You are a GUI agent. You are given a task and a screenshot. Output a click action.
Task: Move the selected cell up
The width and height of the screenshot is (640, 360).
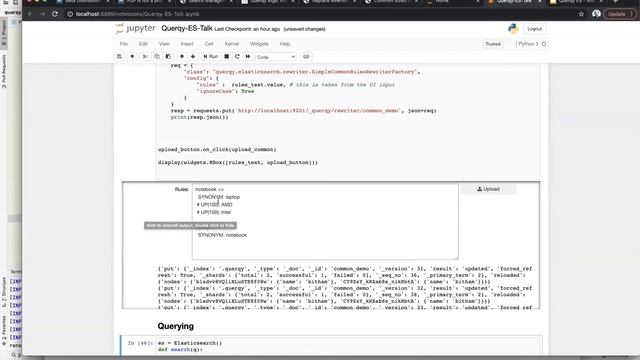point(182,57)
